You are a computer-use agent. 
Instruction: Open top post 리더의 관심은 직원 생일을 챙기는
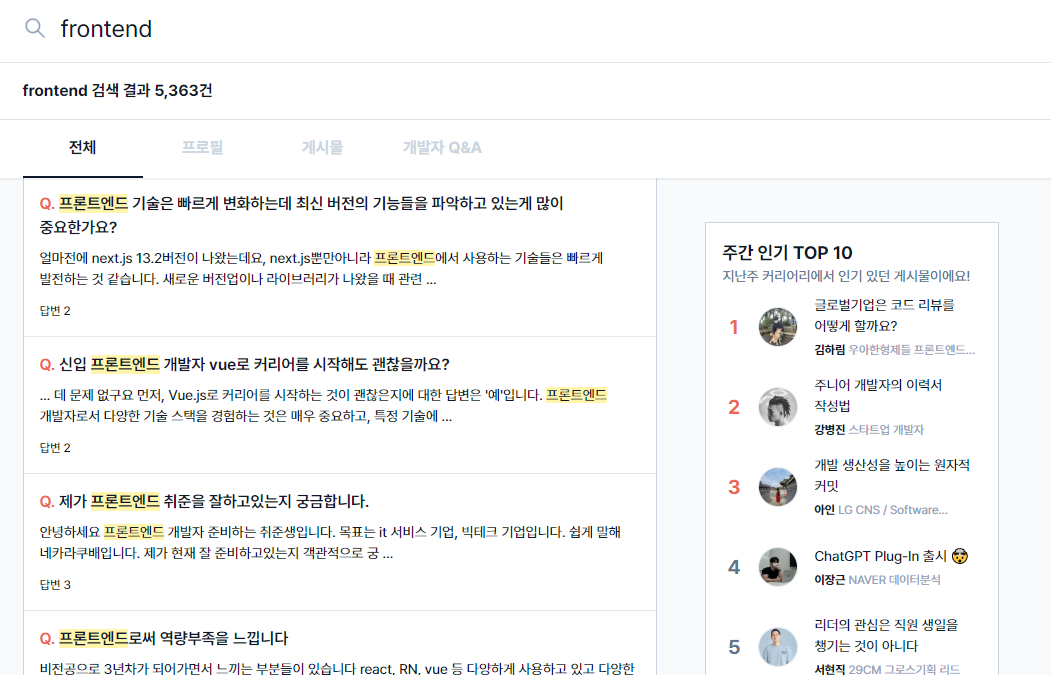pyautogui.click(x=886, y=635)
